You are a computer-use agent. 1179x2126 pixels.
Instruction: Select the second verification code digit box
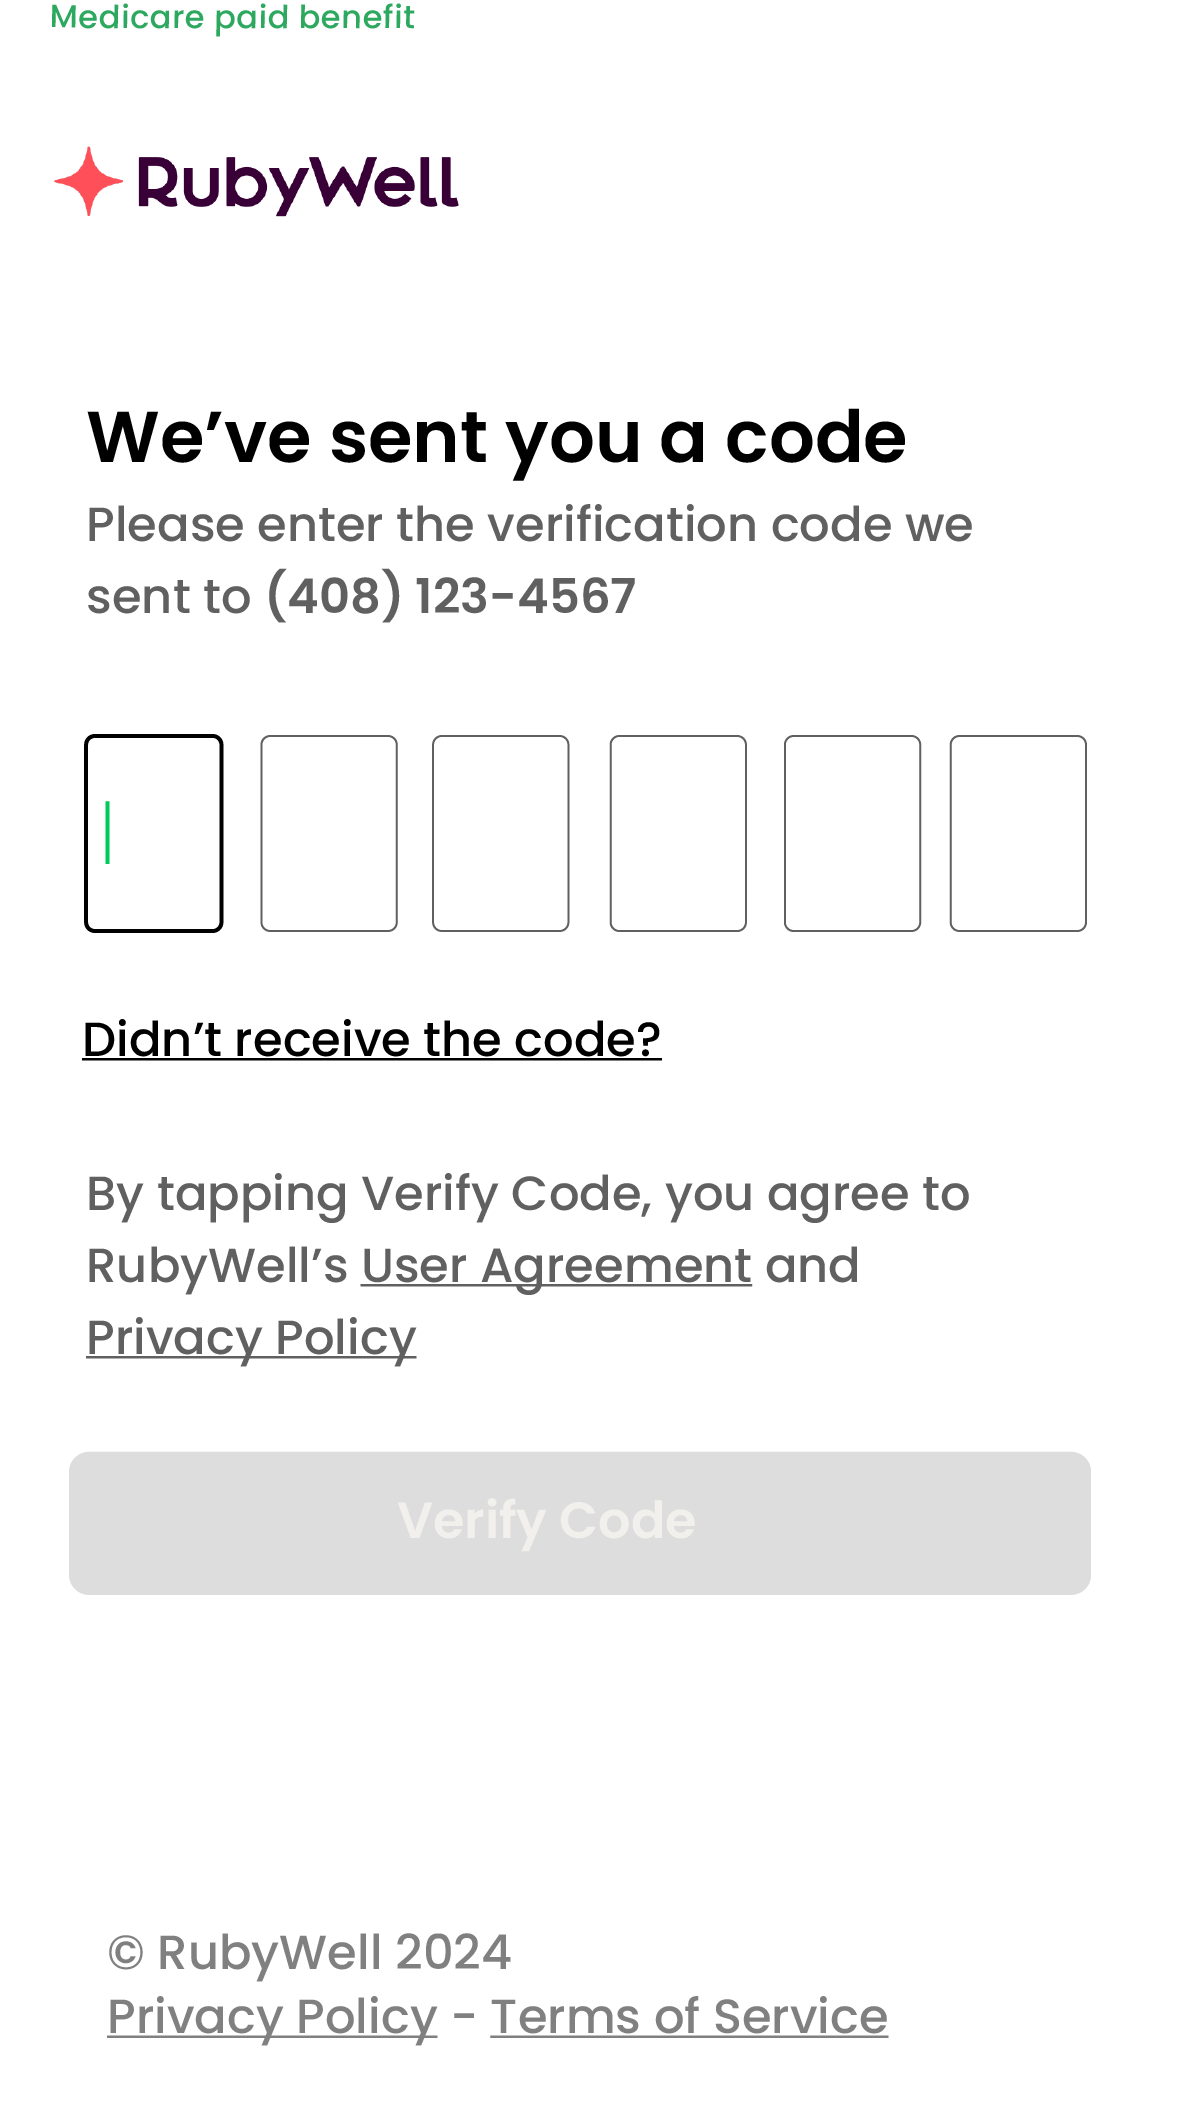[x=329, y=833]
